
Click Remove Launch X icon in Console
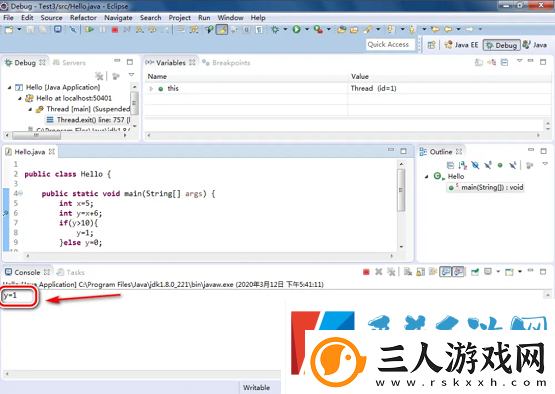(379, 272)
